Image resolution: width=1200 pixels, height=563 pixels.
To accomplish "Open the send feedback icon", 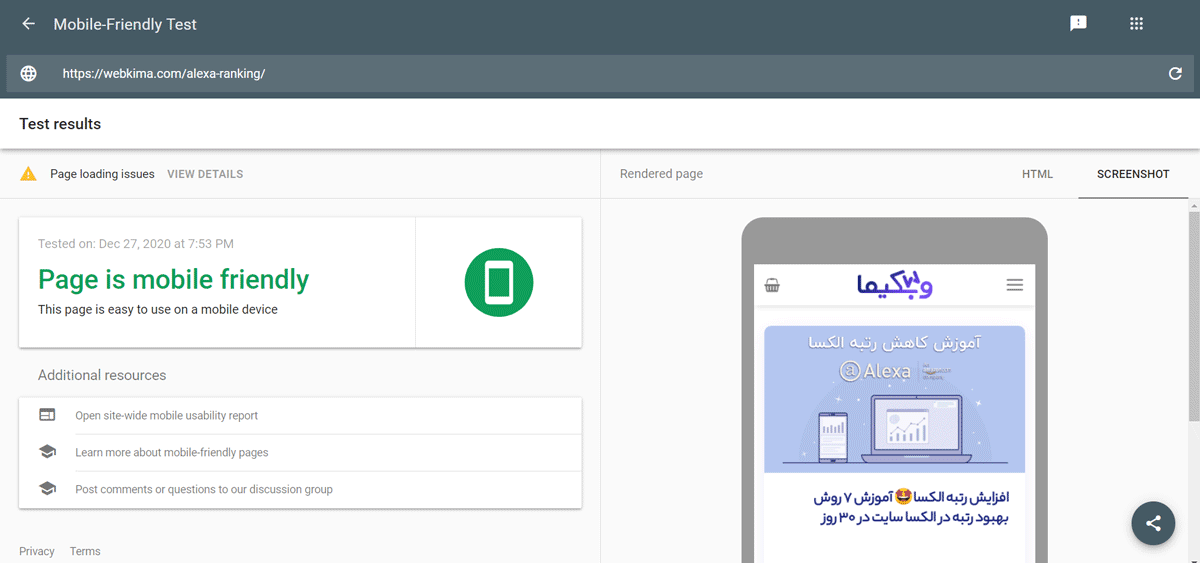I will coord(1078,24).
